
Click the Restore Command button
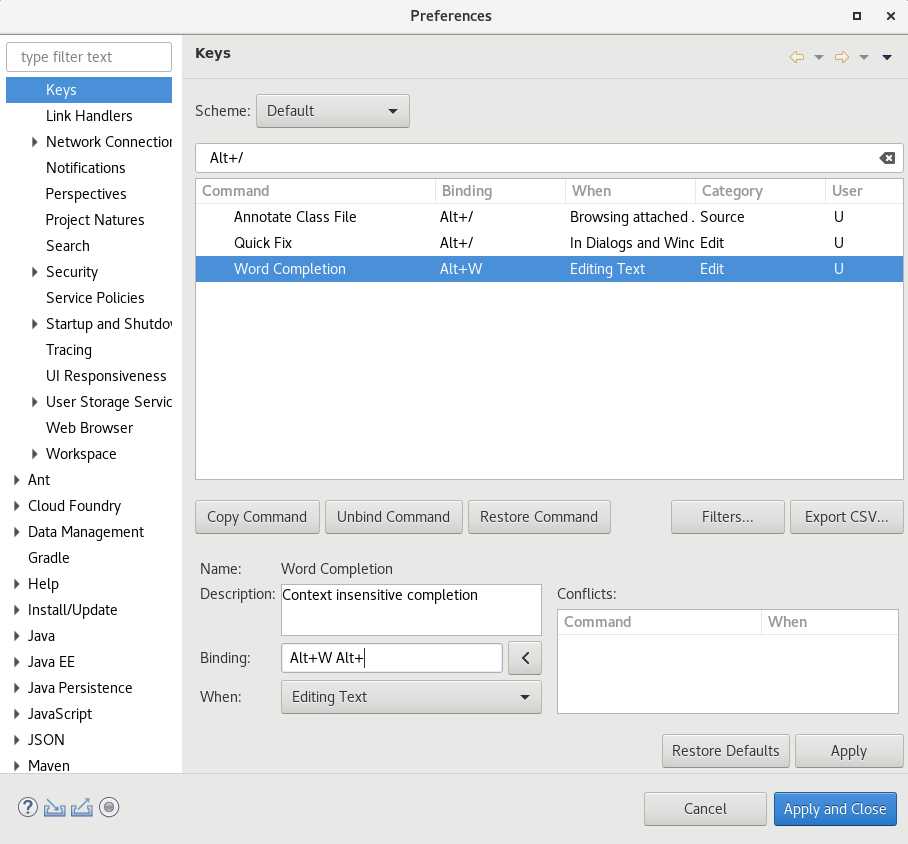539,517
